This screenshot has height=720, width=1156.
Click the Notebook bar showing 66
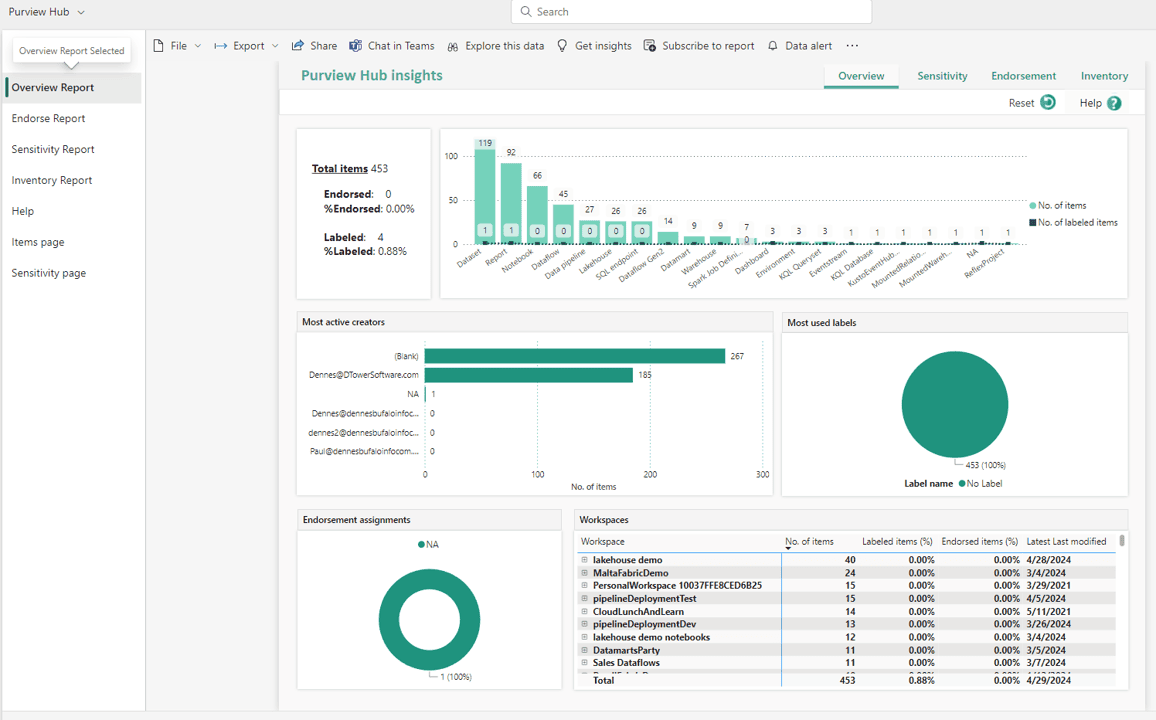(x=537, y=215)
